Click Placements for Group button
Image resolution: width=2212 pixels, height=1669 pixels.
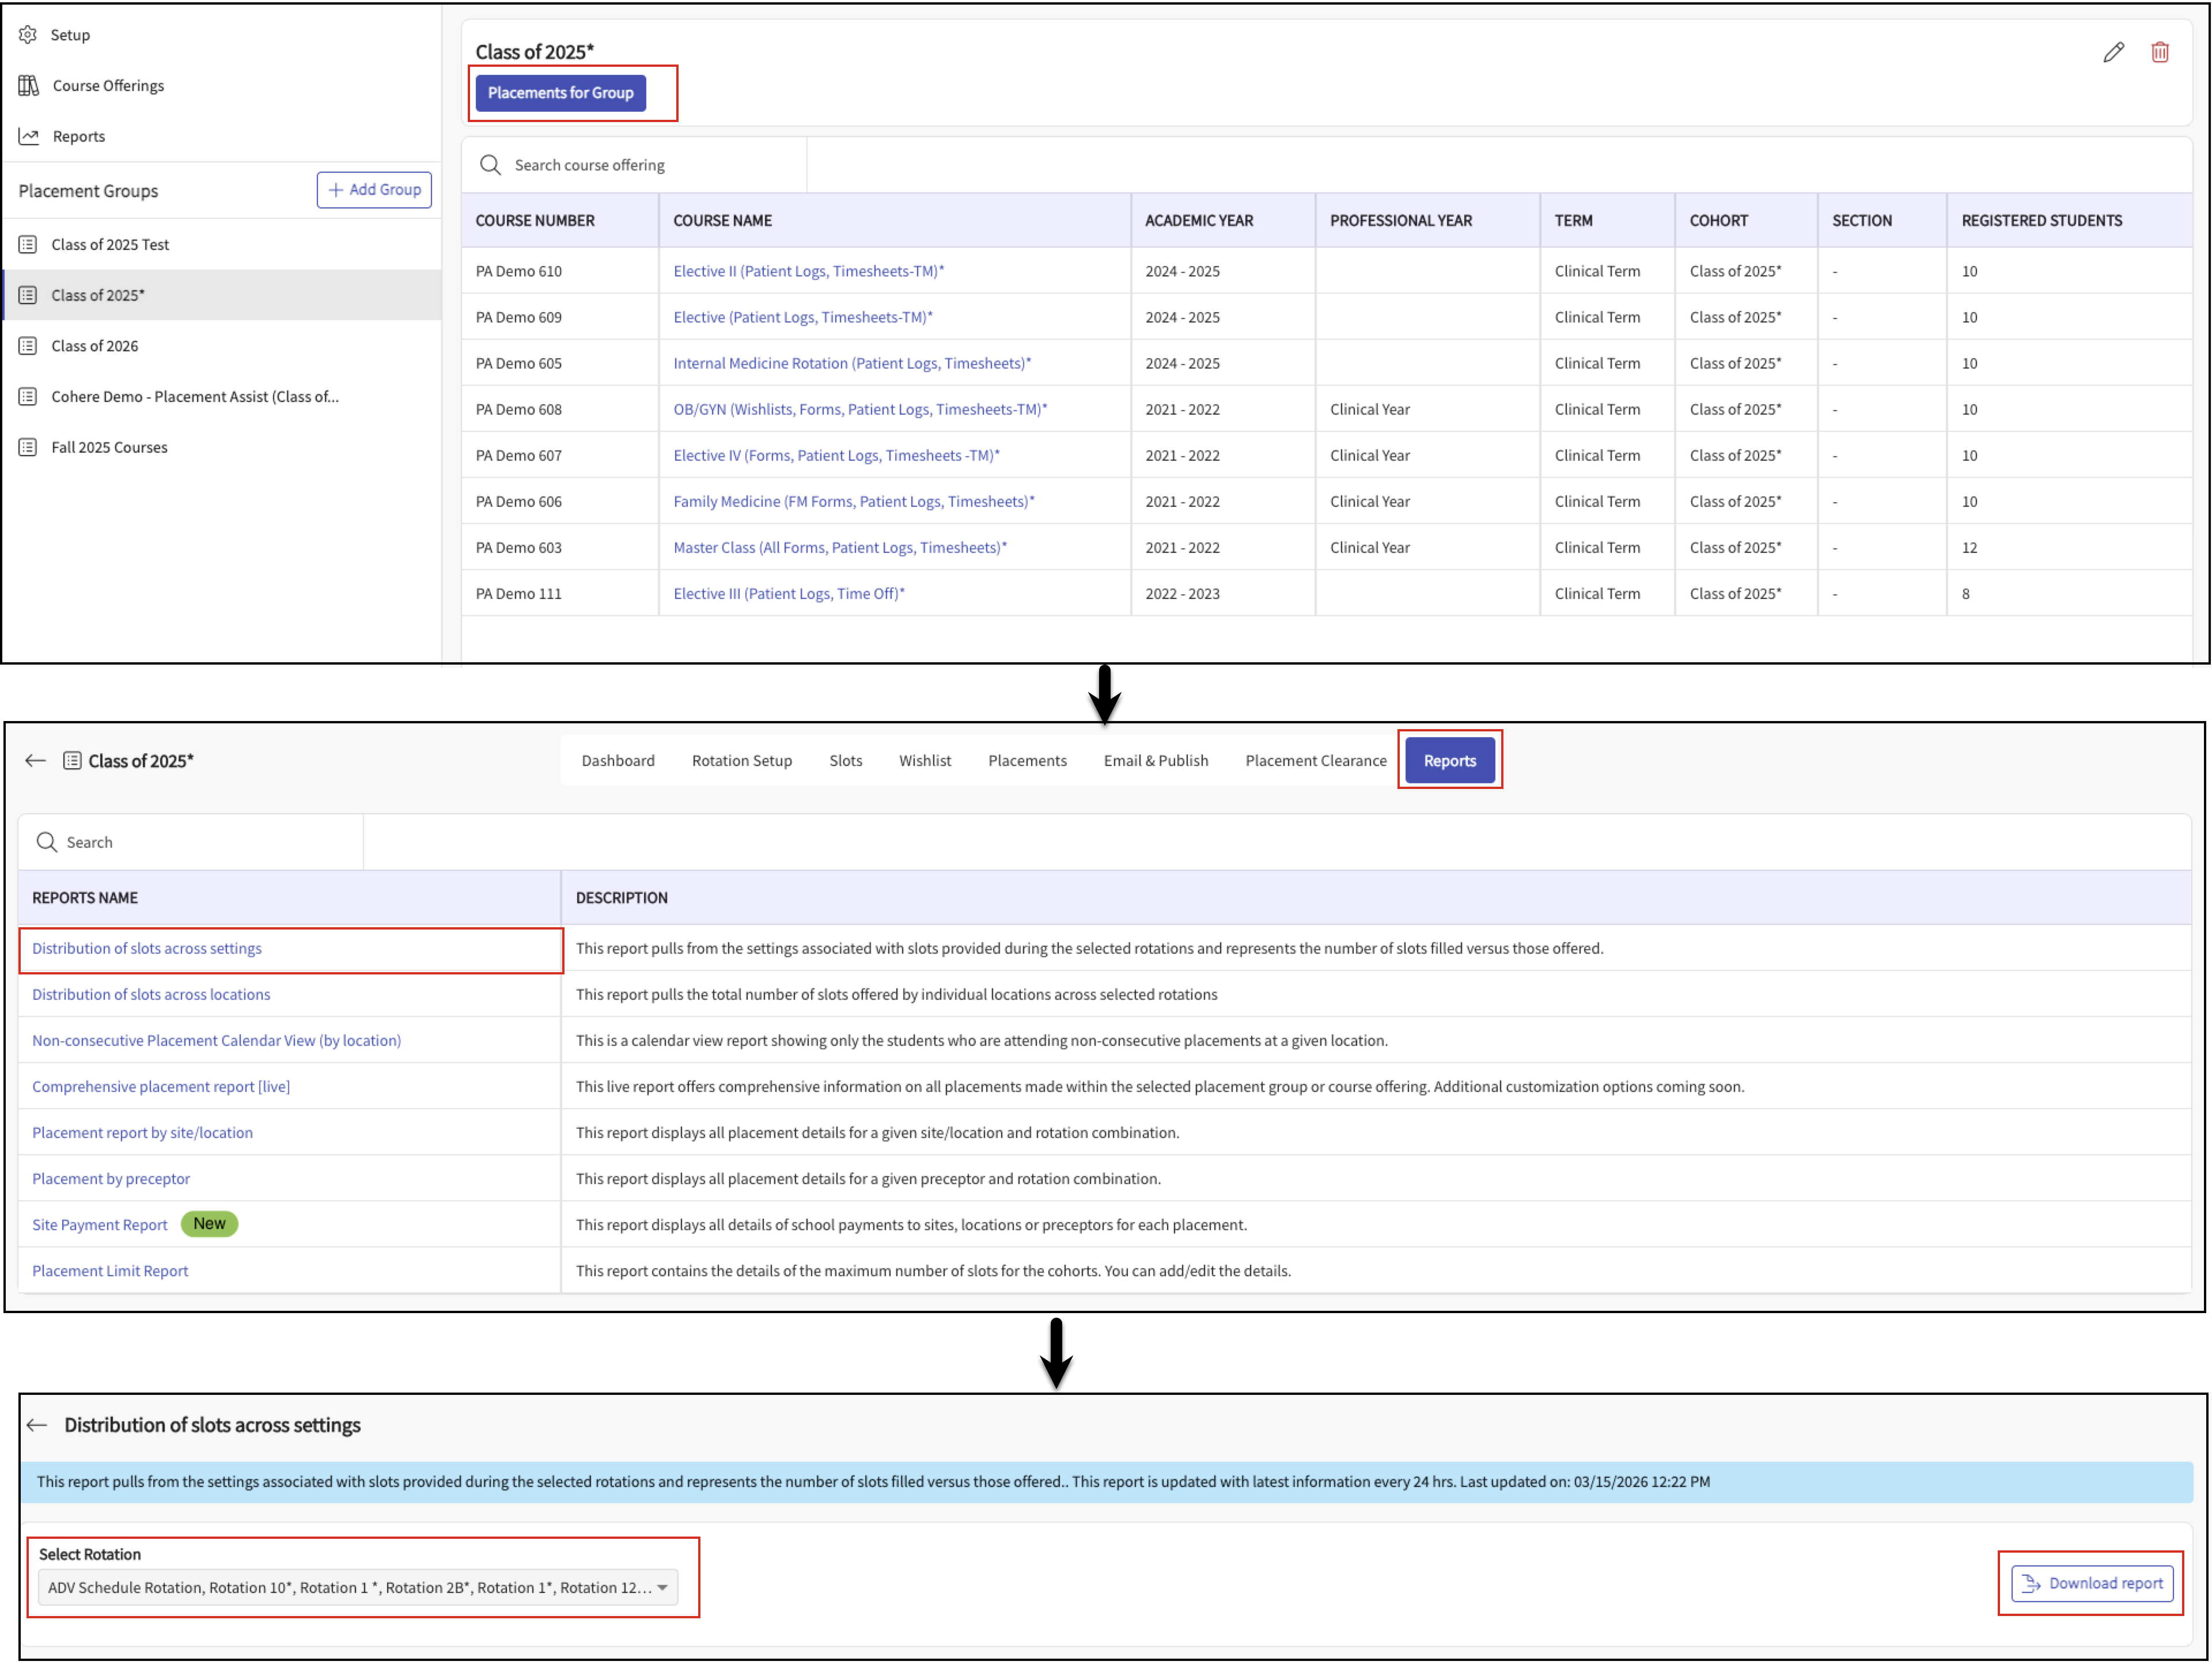coord(560,93)
